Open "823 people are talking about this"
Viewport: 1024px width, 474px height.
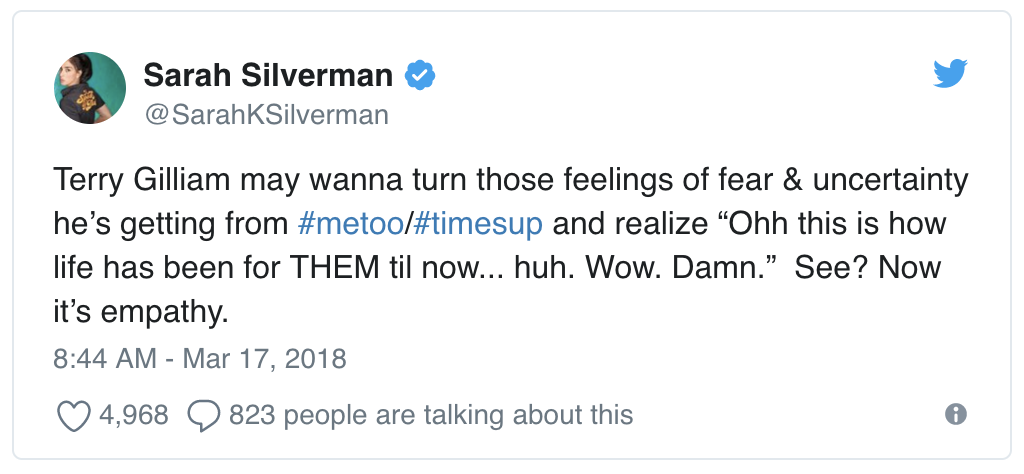(x=430, y=414)
